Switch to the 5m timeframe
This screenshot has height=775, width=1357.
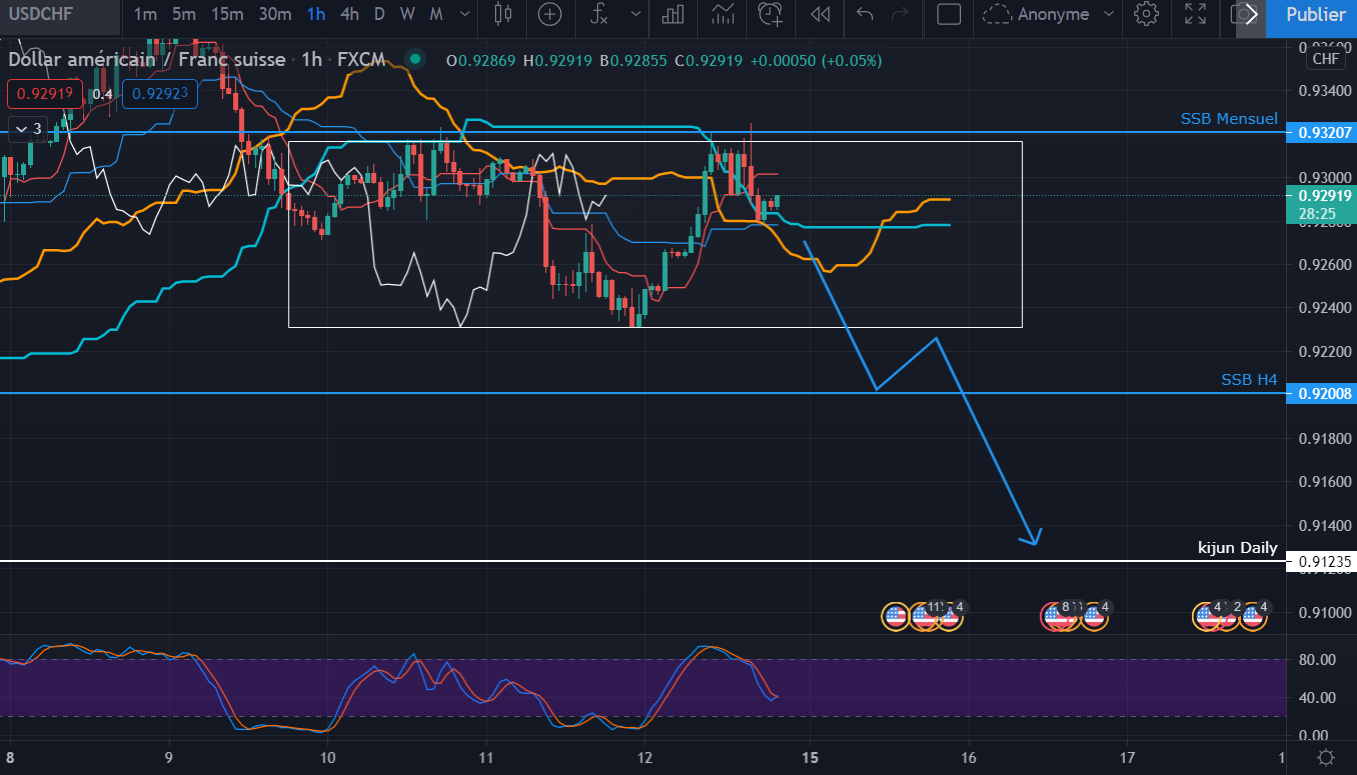coord(183,15)
